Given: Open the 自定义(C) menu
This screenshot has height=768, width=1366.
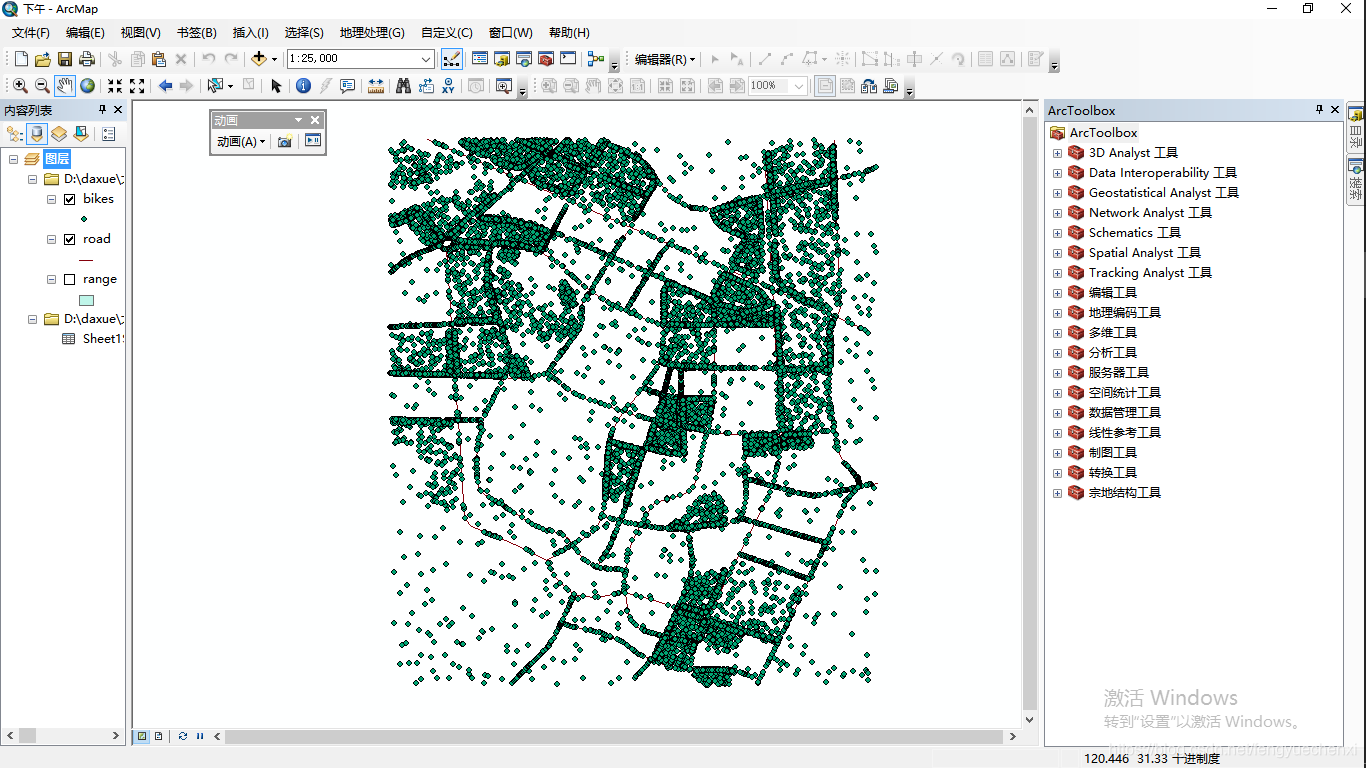Looking at the screenshot, I should [447, 33].
